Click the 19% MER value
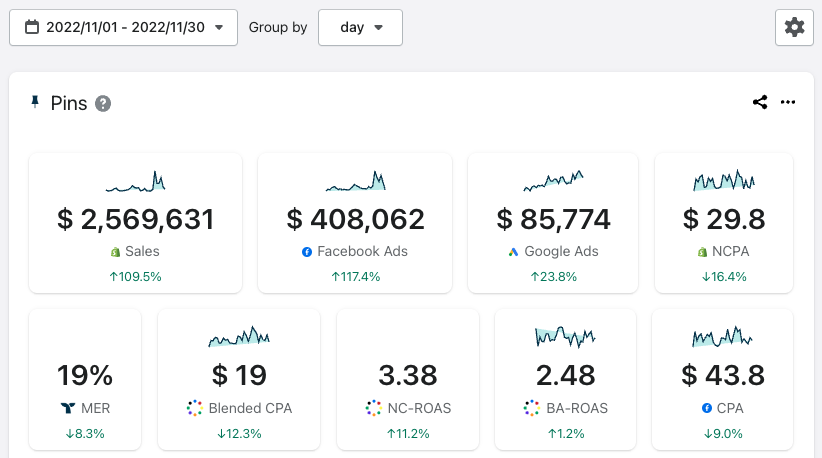The height and width of the screenshot is (458, 822). (x=85, y=376)
